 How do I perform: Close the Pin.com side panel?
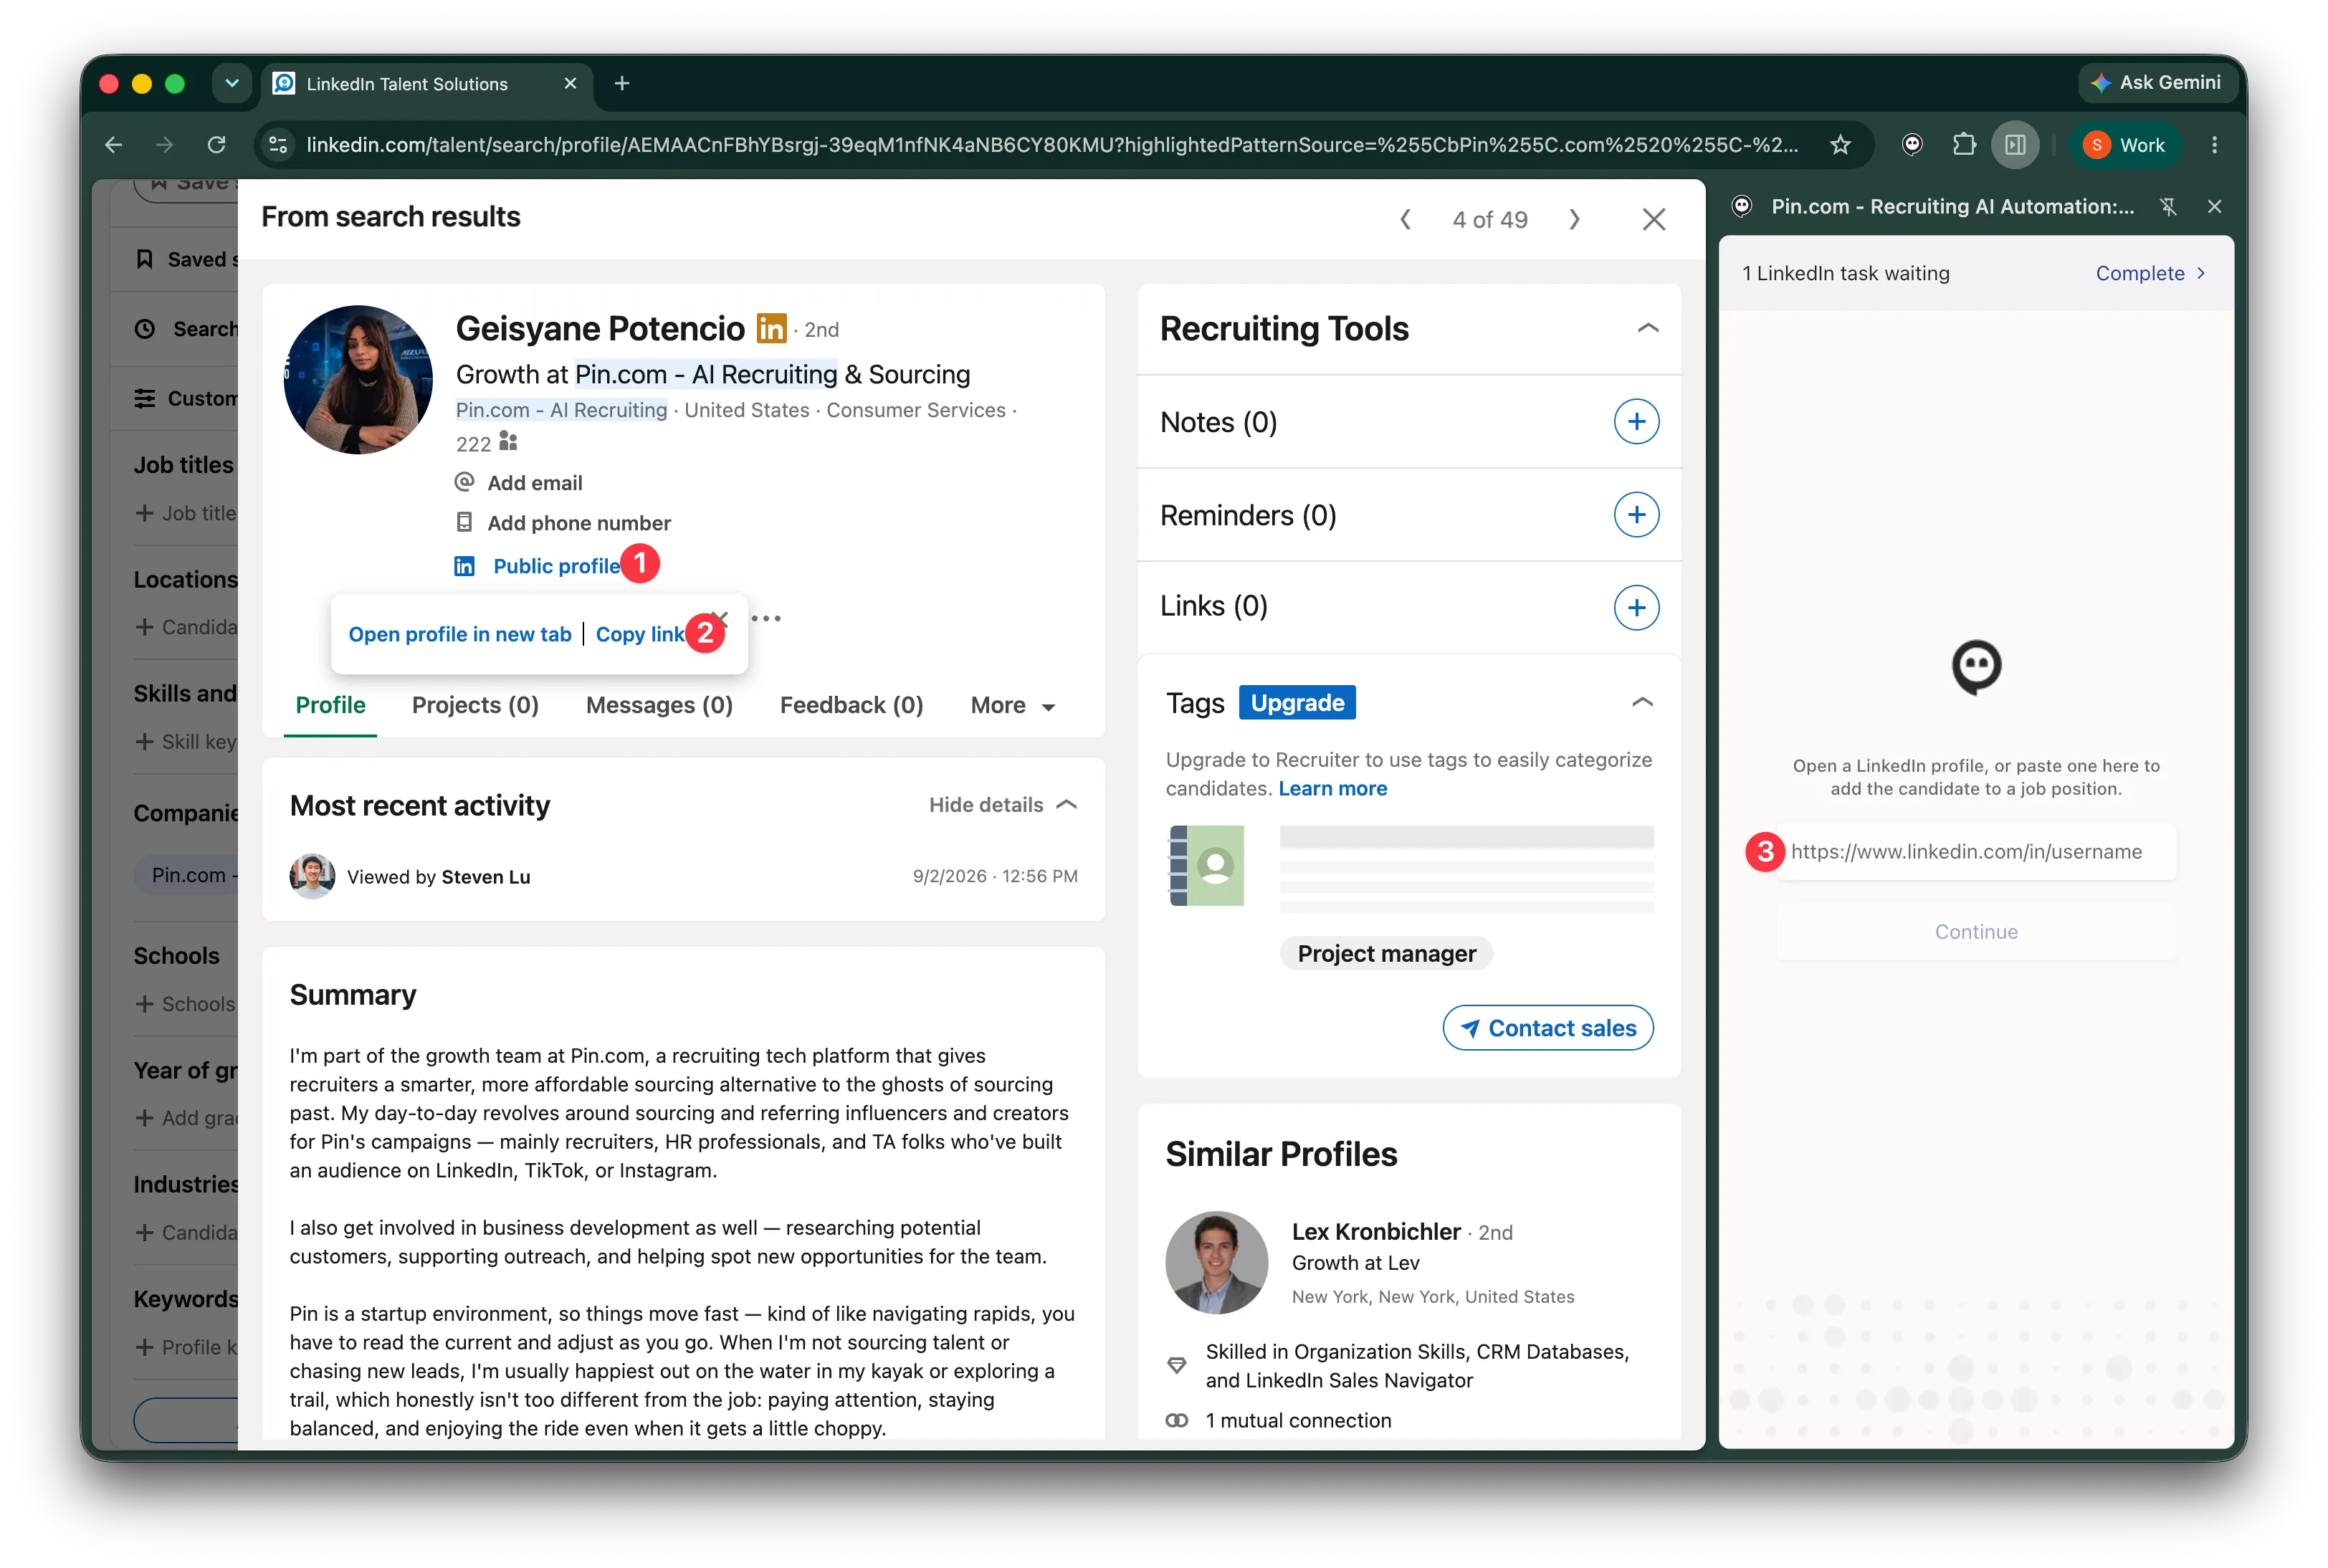2214,207
